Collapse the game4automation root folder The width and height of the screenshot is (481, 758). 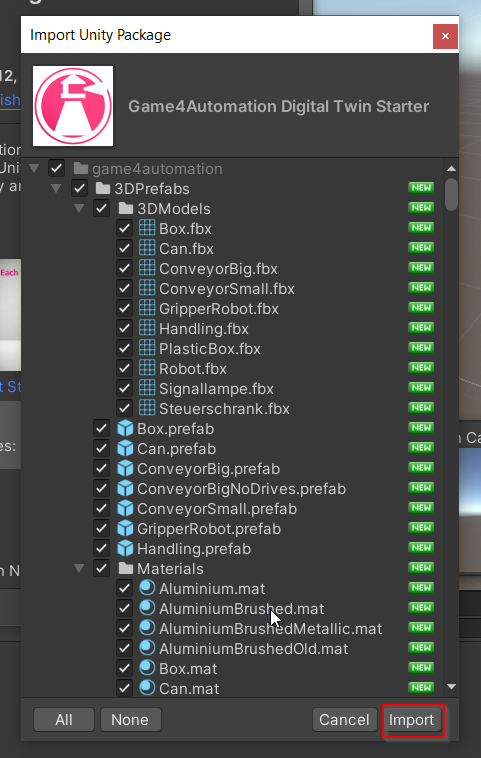(34, 168)
